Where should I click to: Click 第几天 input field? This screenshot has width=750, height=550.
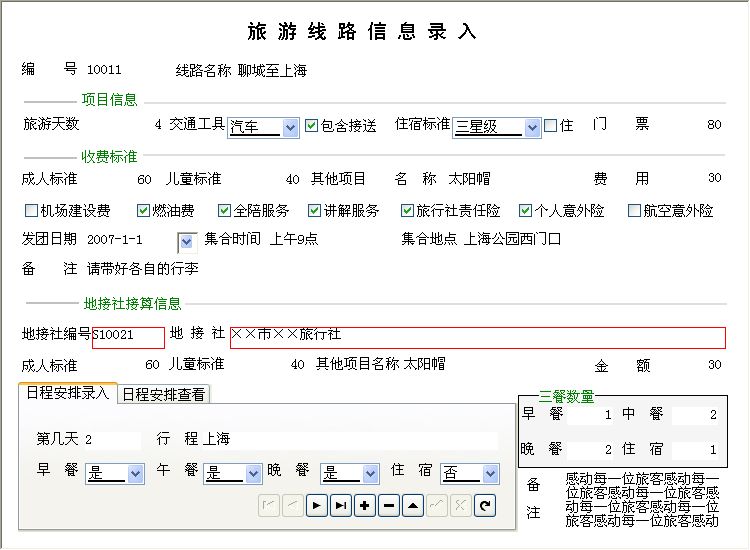tap(112, 440)
